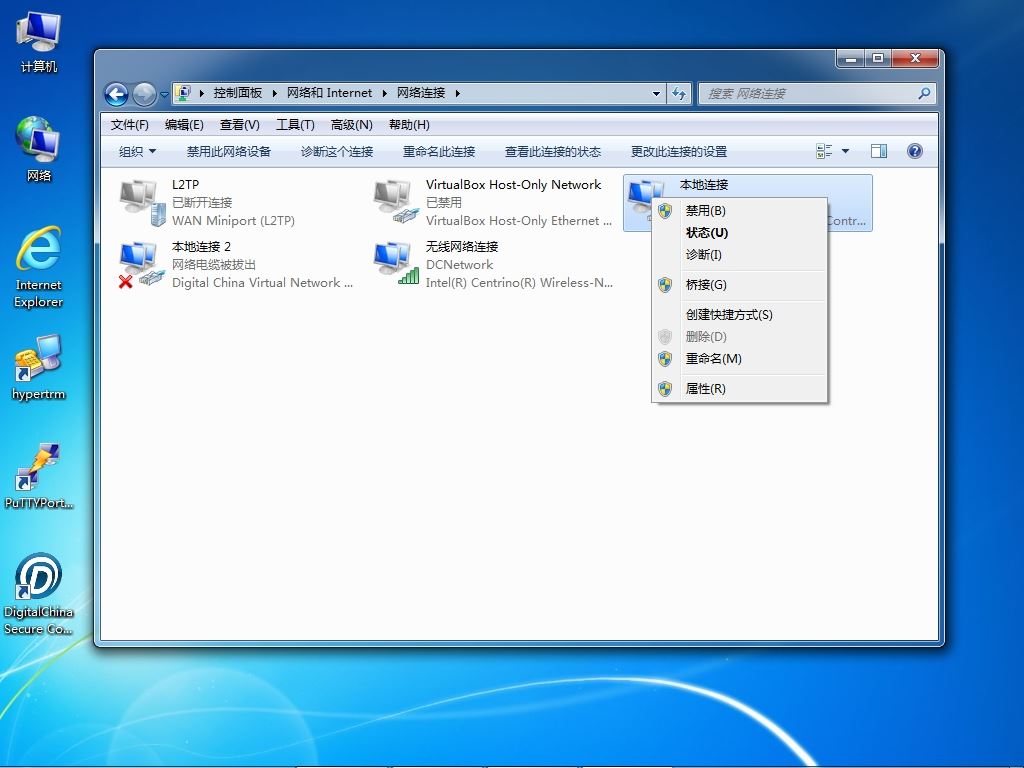Viewport: 1024px width, 768px height.
Task: Open the 帮助(H) menu
Action: (409, 125)
